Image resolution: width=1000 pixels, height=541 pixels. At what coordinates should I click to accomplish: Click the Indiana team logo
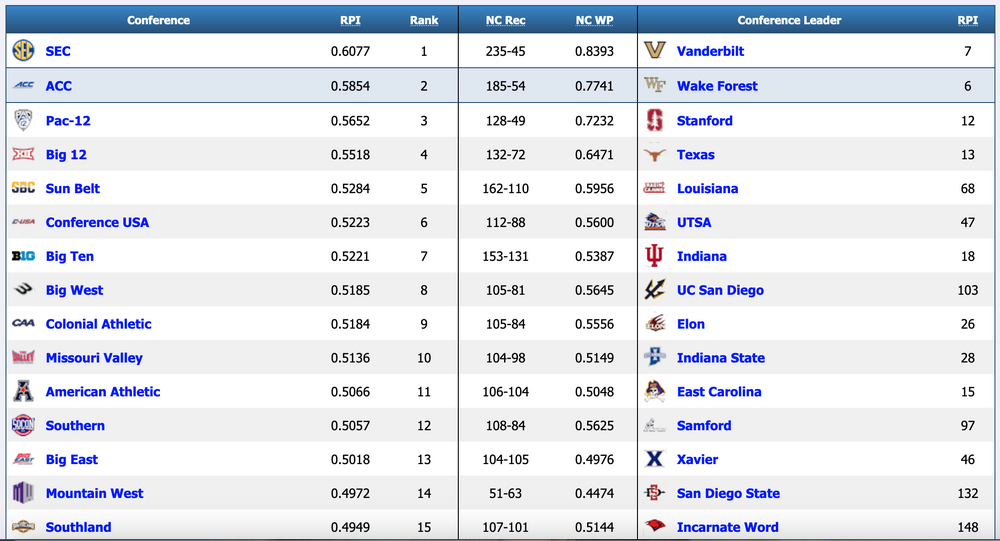(x=655, y=257)
